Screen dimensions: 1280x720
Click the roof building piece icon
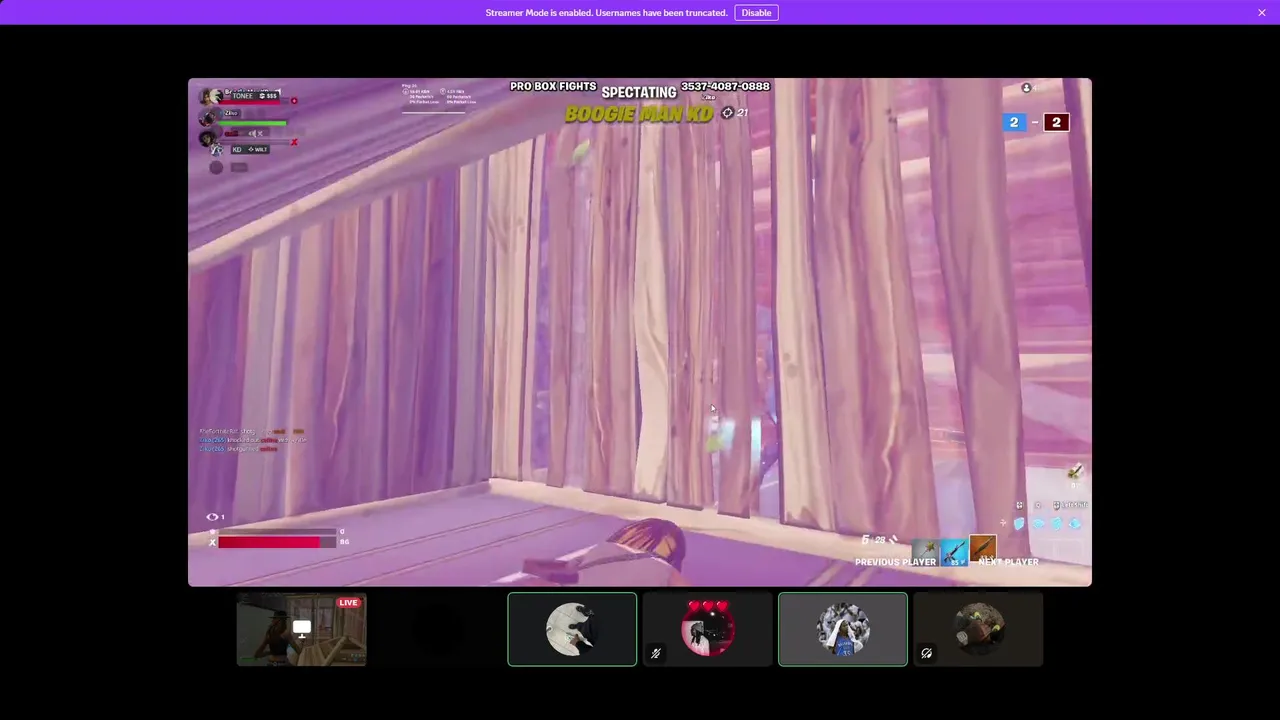1076,523
